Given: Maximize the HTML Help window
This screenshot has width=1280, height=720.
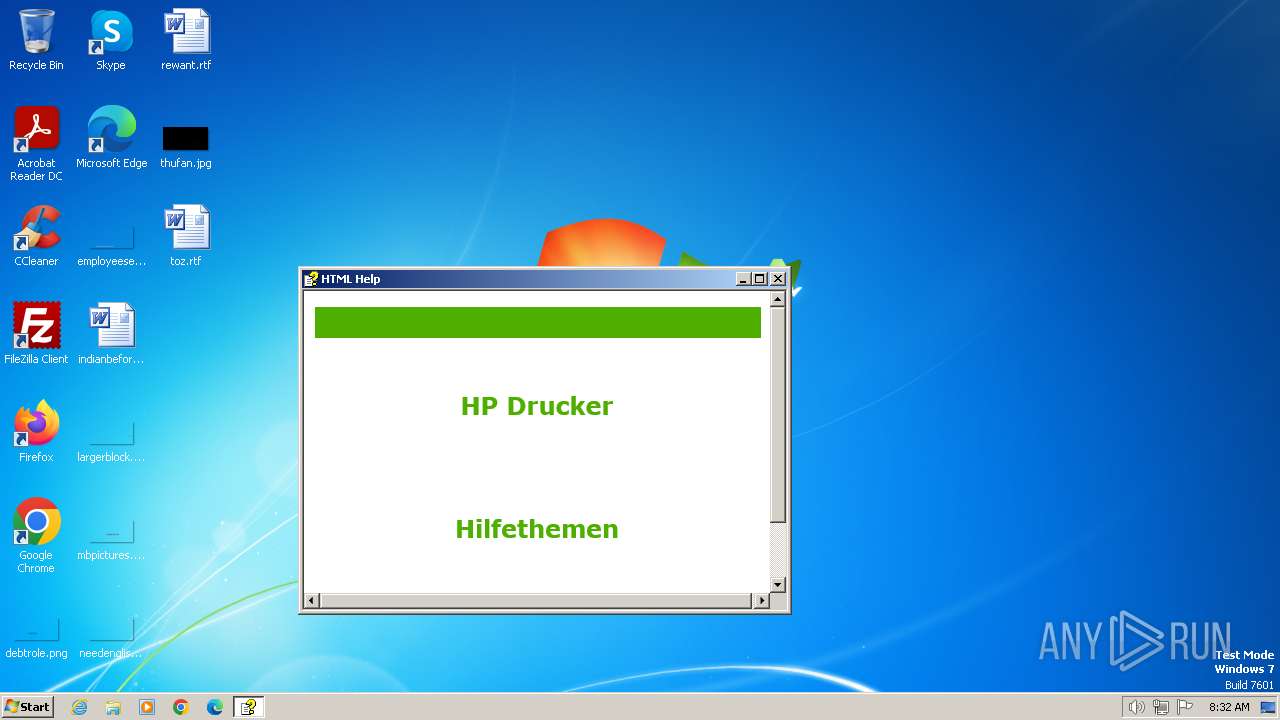Looking at the screenshot, I should tap(759, 279).
